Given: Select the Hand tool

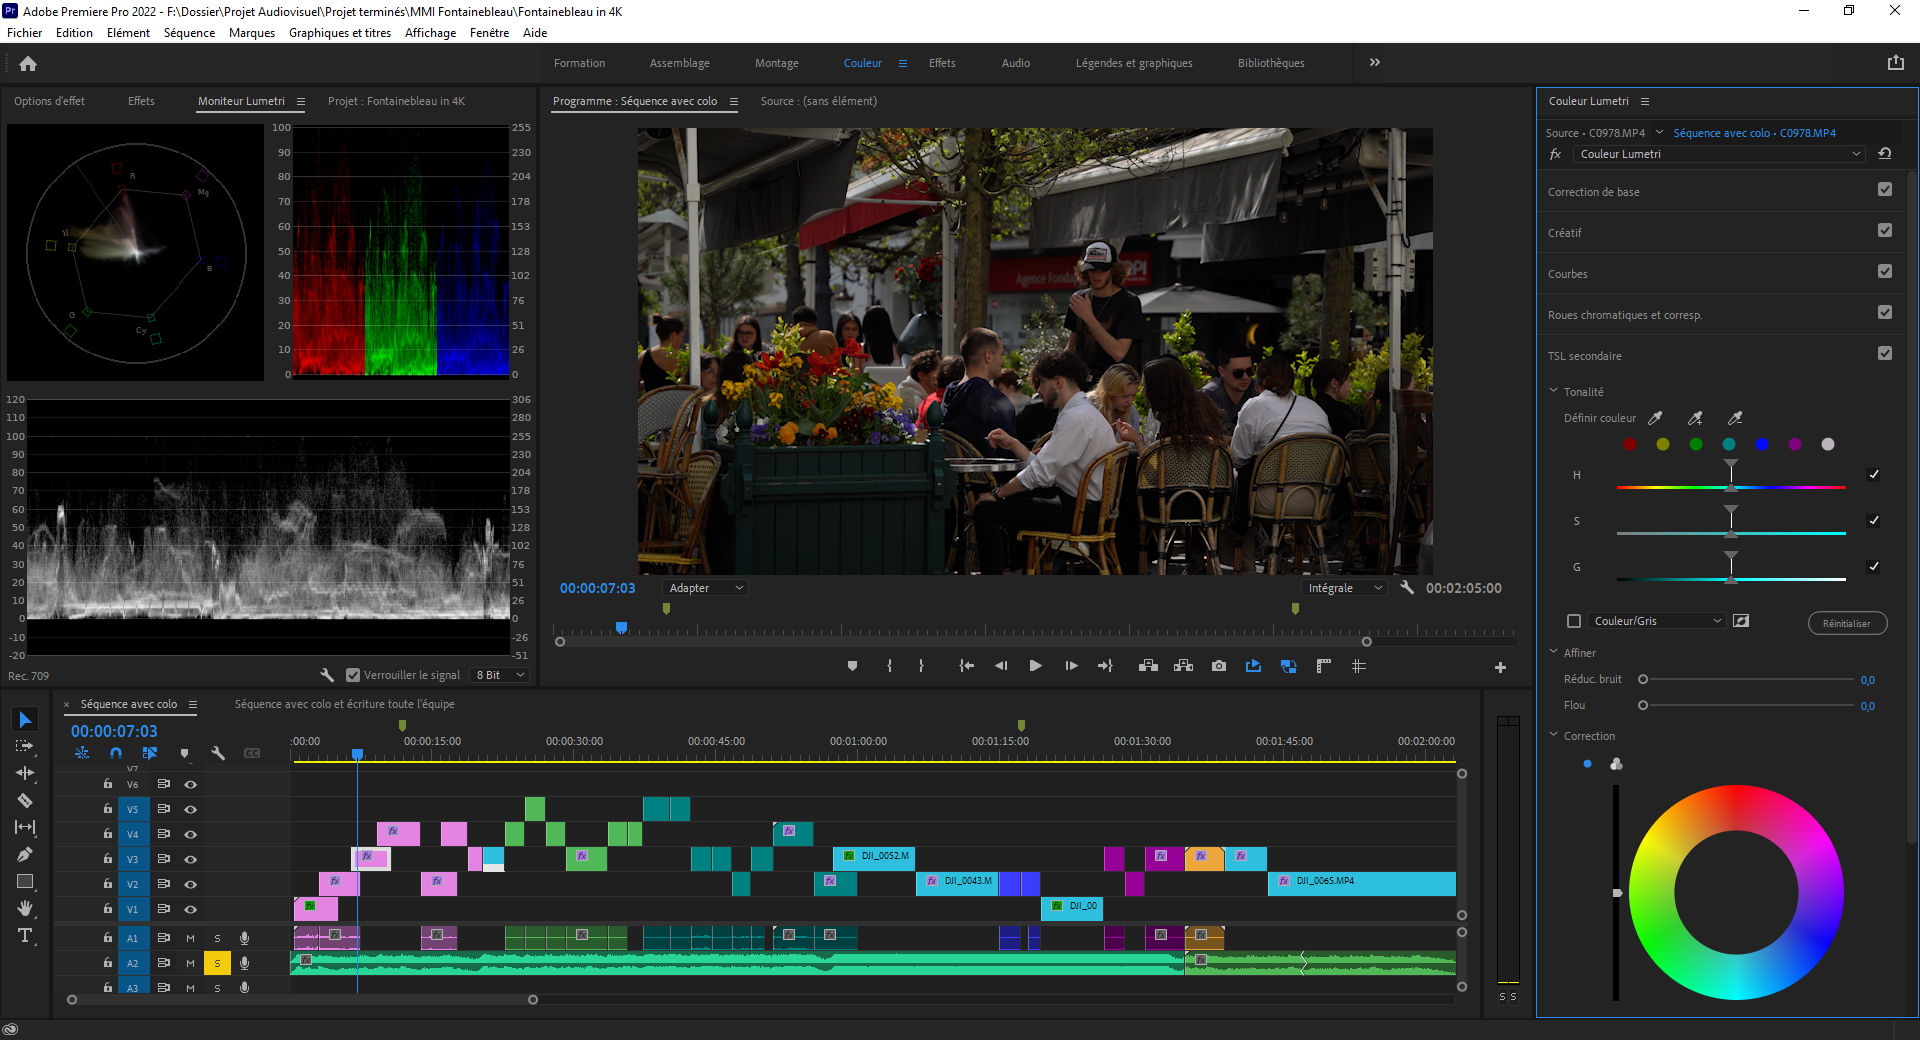Looking at the screenshot, I should pos(25,908).
